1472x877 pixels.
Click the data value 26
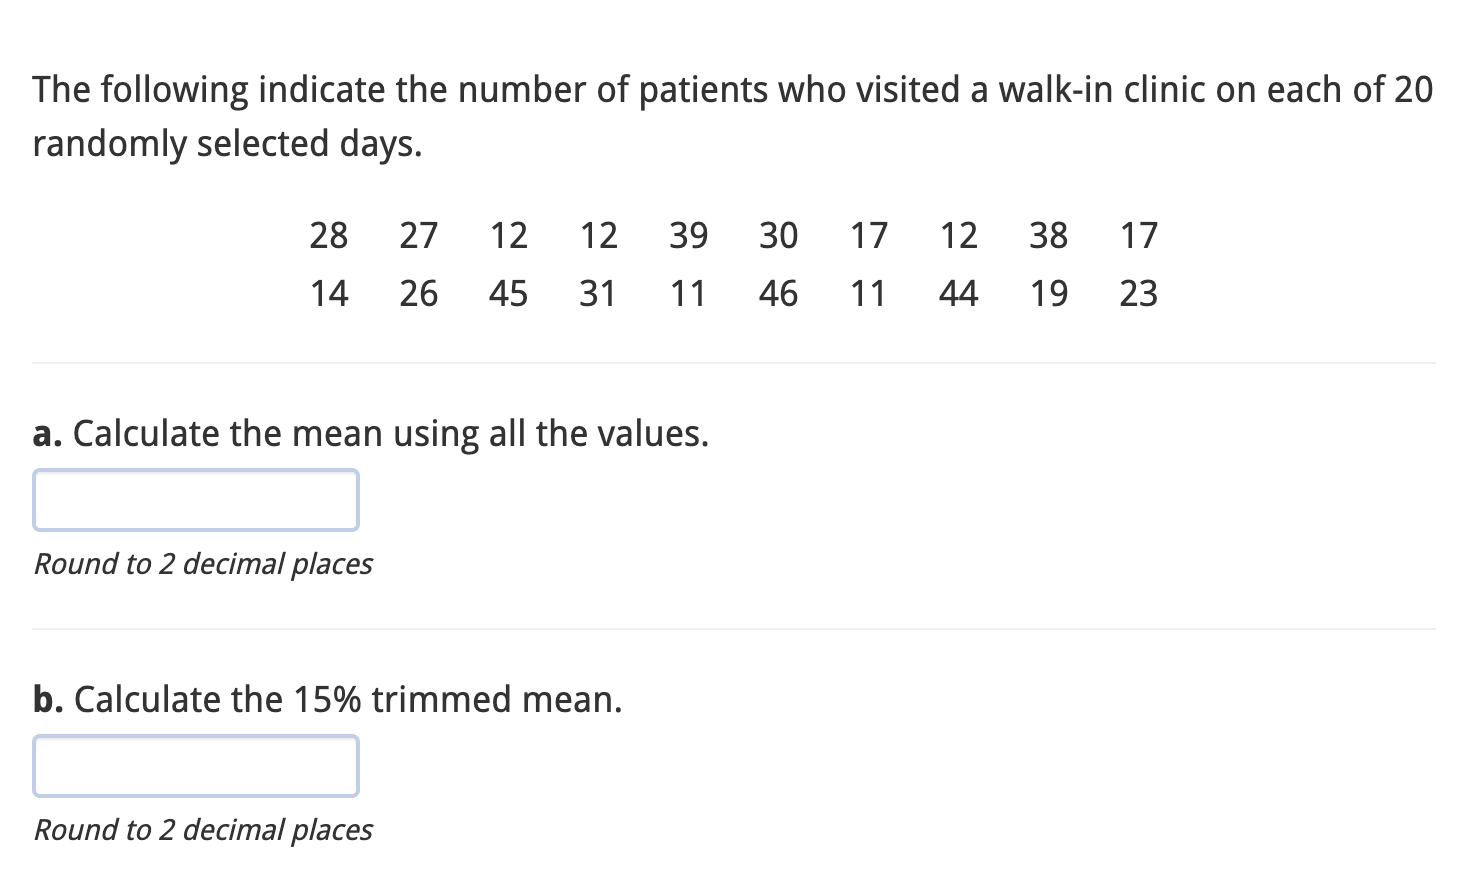(x=418, y=293)
